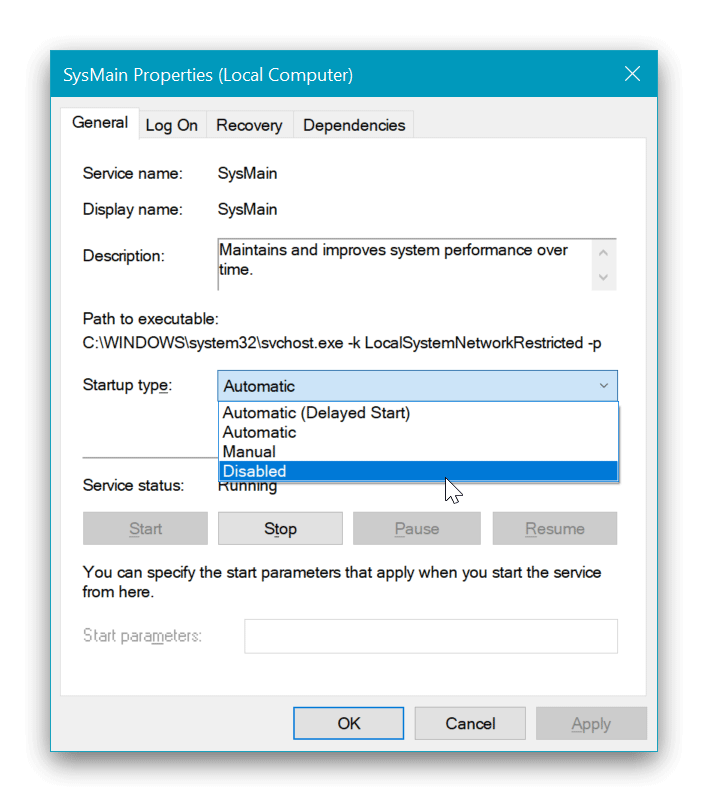Select Automatic option in the open list
708x802 pixels.
pyautogui.click(x=259, y=432)
